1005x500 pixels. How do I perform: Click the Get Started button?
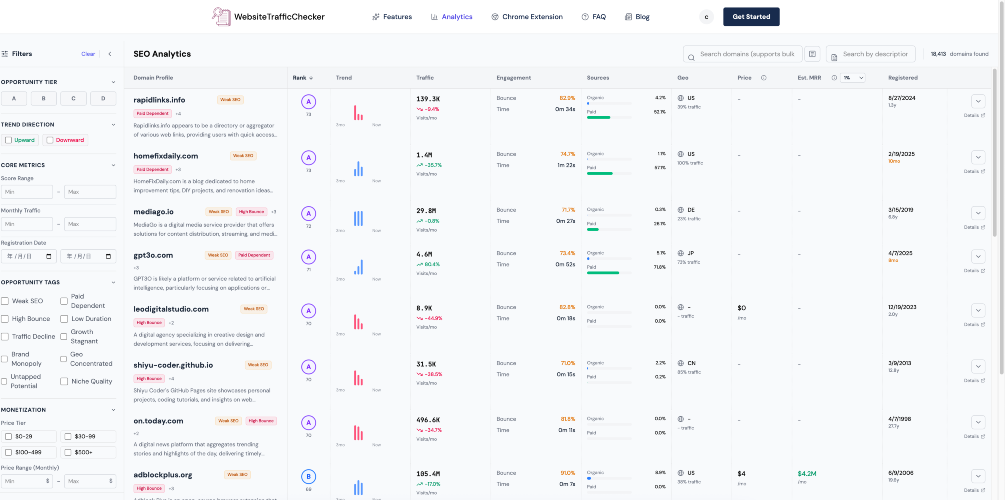pyautogui.click(x=751, y=17)
